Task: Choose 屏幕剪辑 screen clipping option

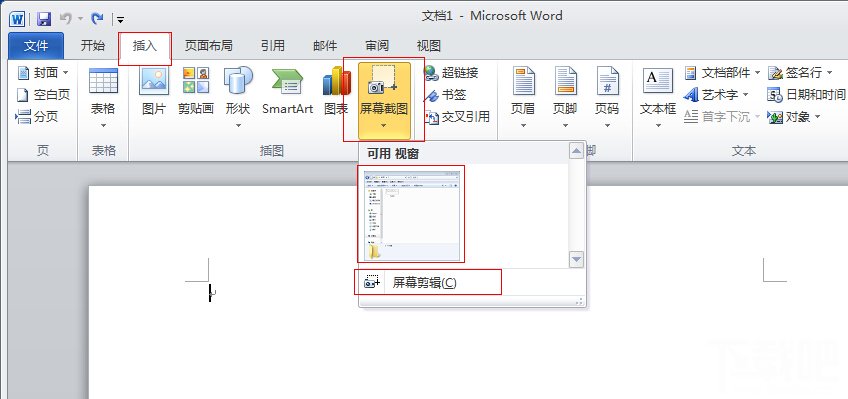Action: click(x=428, y=282)
